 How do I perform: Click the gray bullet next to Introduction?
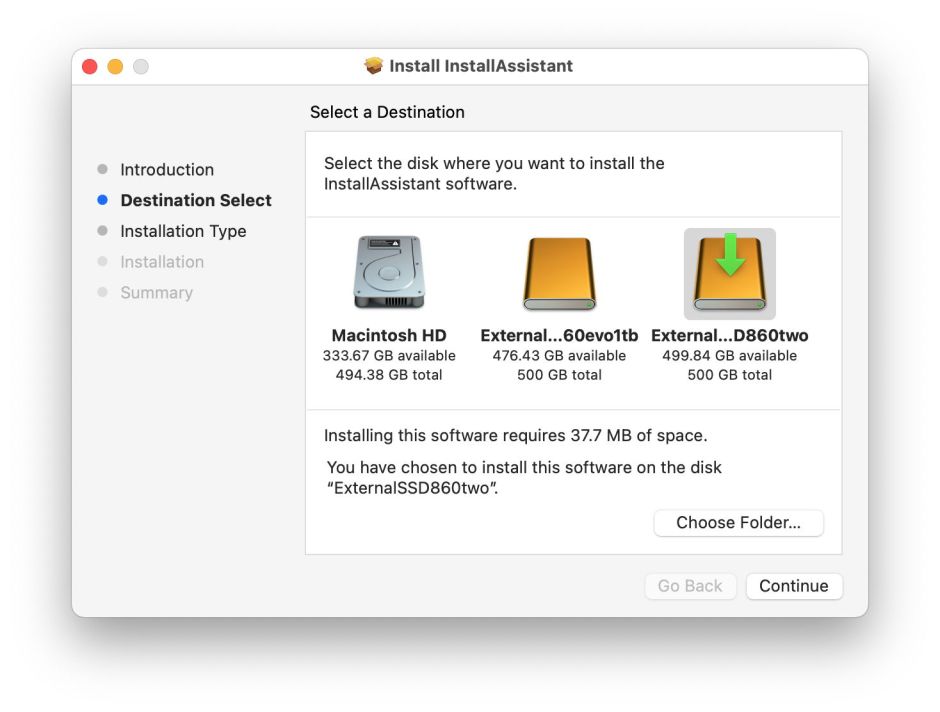pyautogui.click(x=102, y=170)
